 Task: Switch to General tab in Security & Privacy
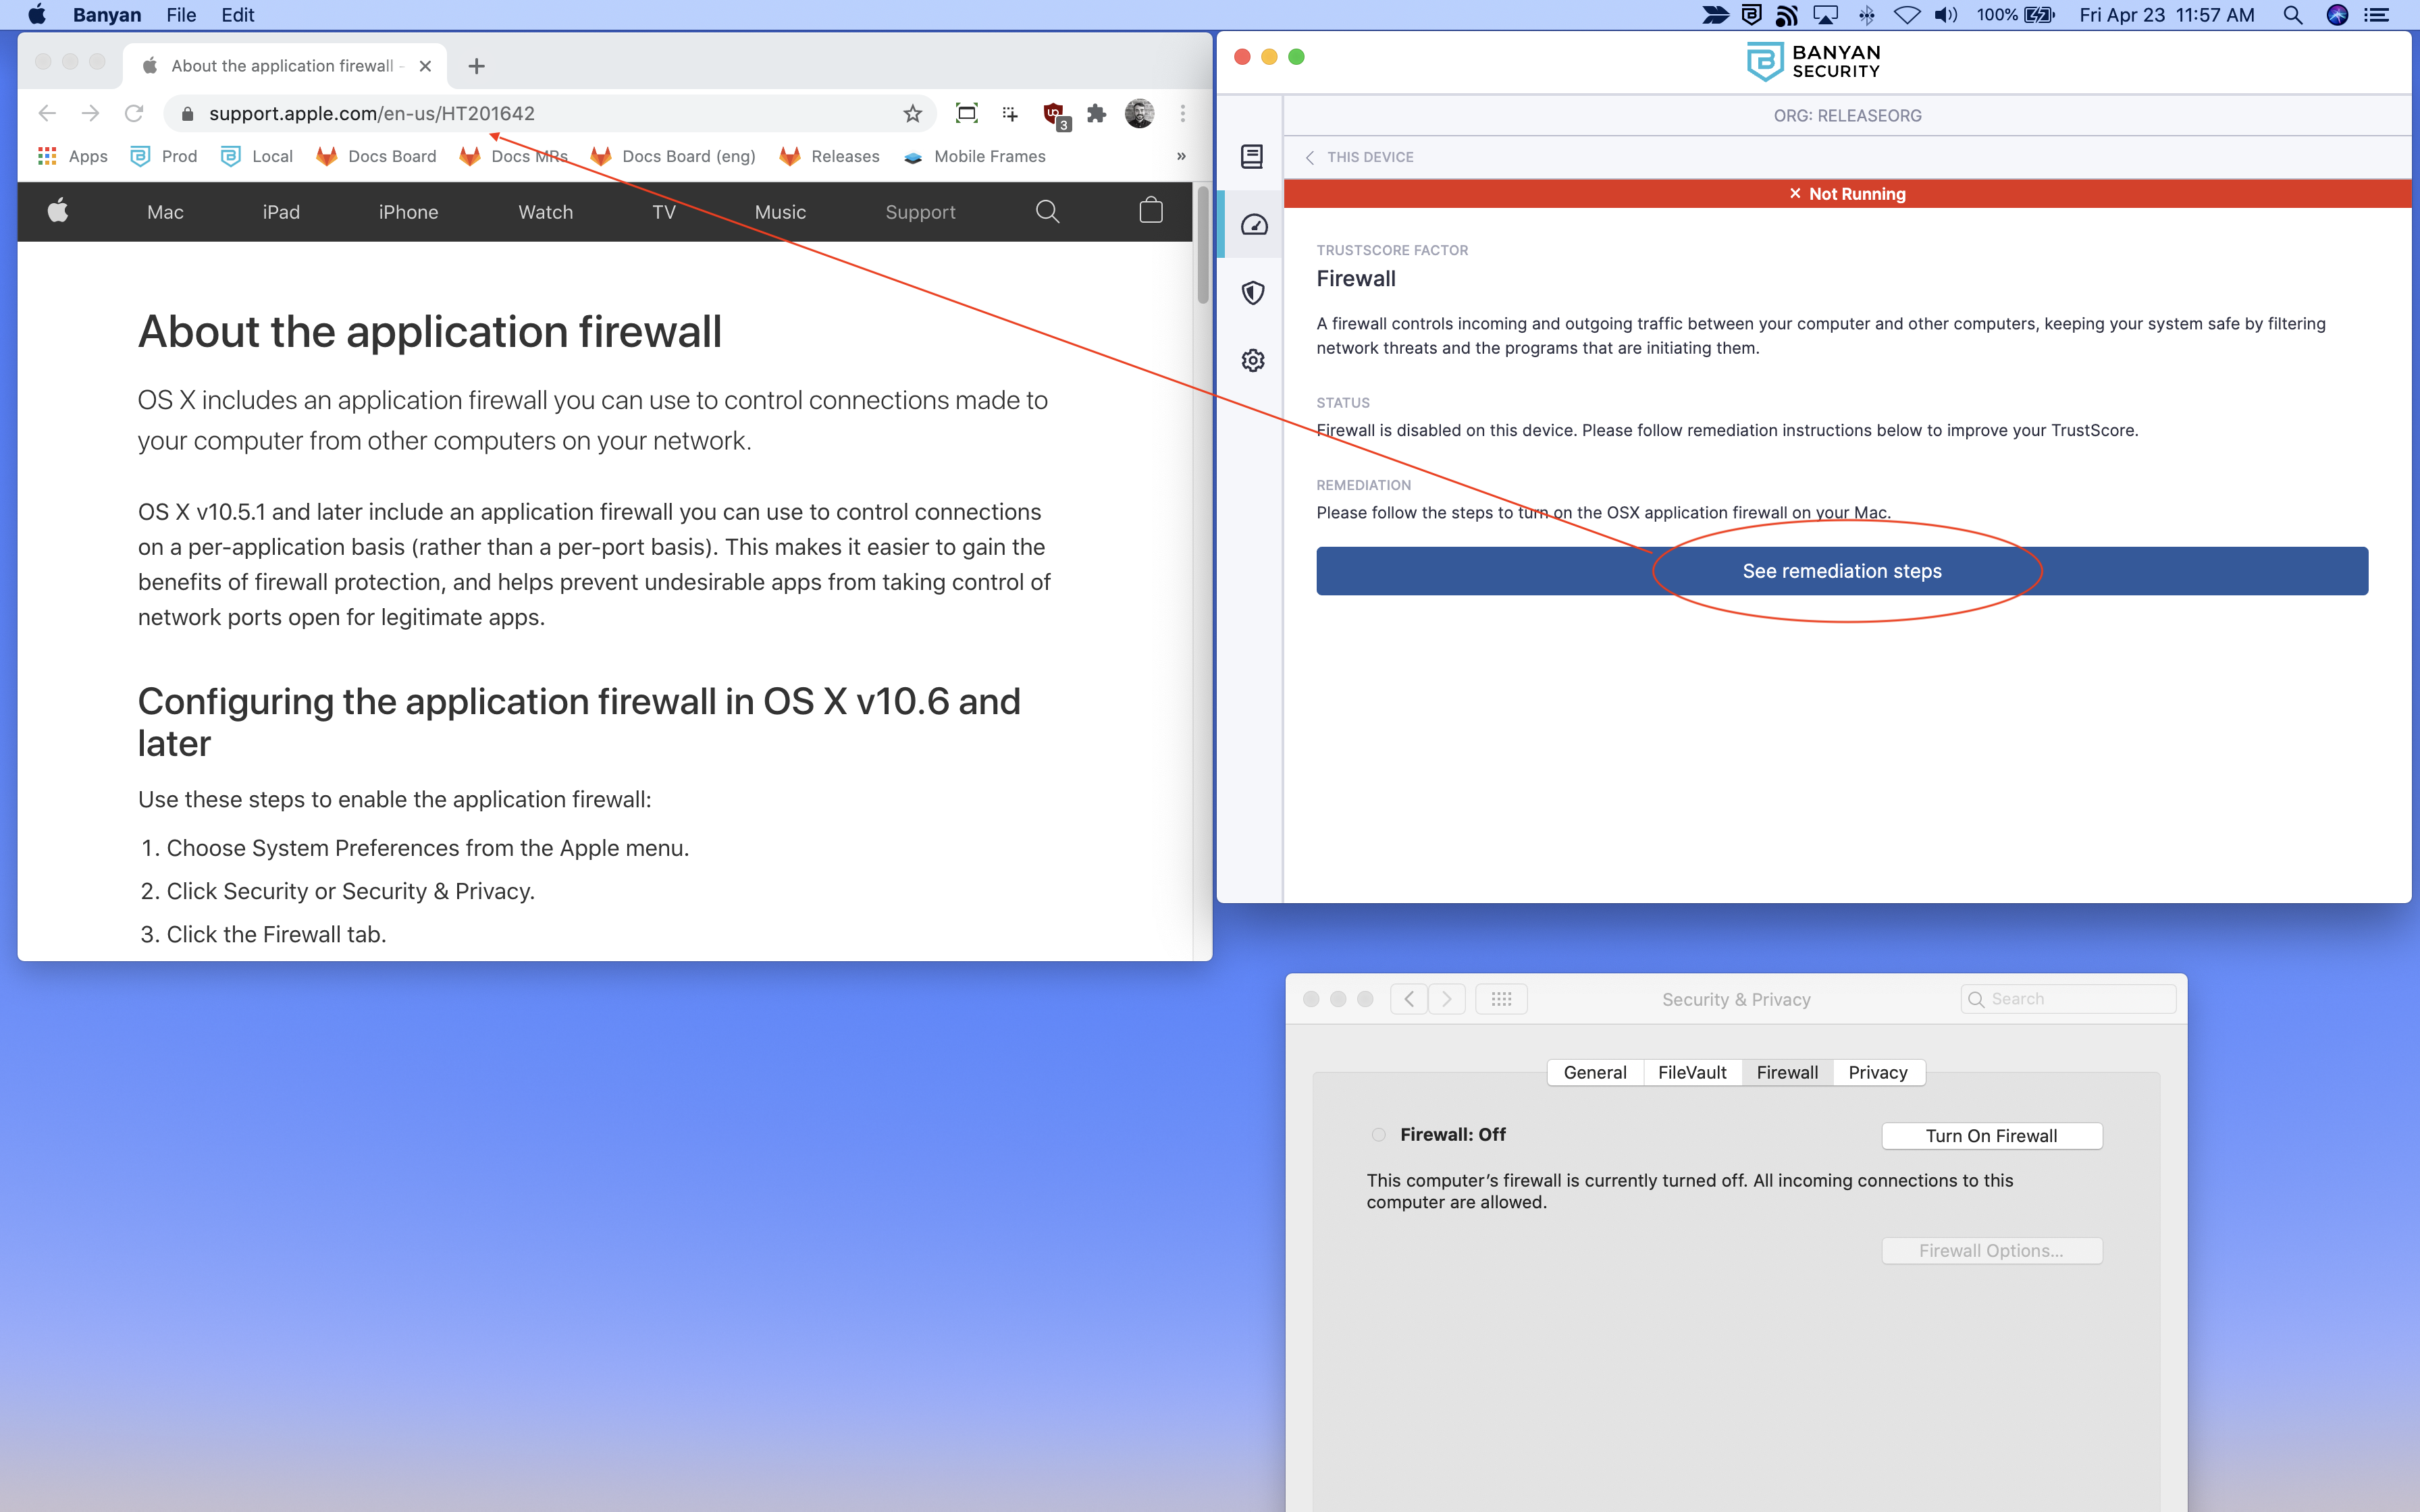tap(1594, 1072)
